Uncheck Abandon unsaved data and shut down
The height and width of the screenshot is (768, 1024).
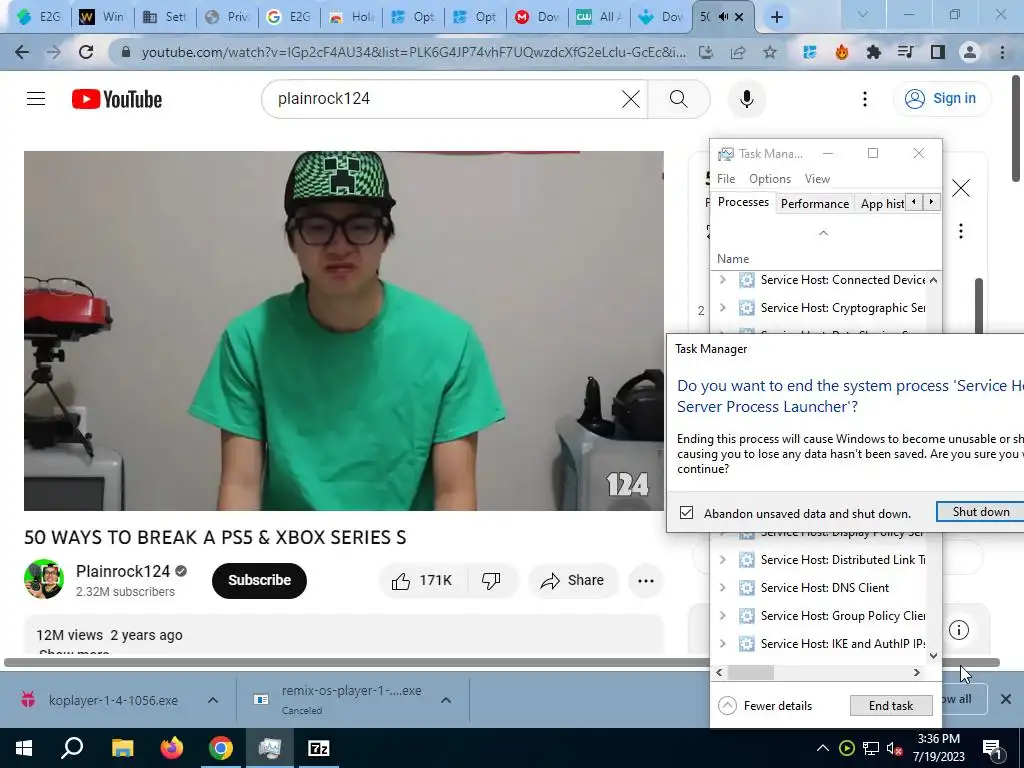pyautogui.click(x=686, y=513)
